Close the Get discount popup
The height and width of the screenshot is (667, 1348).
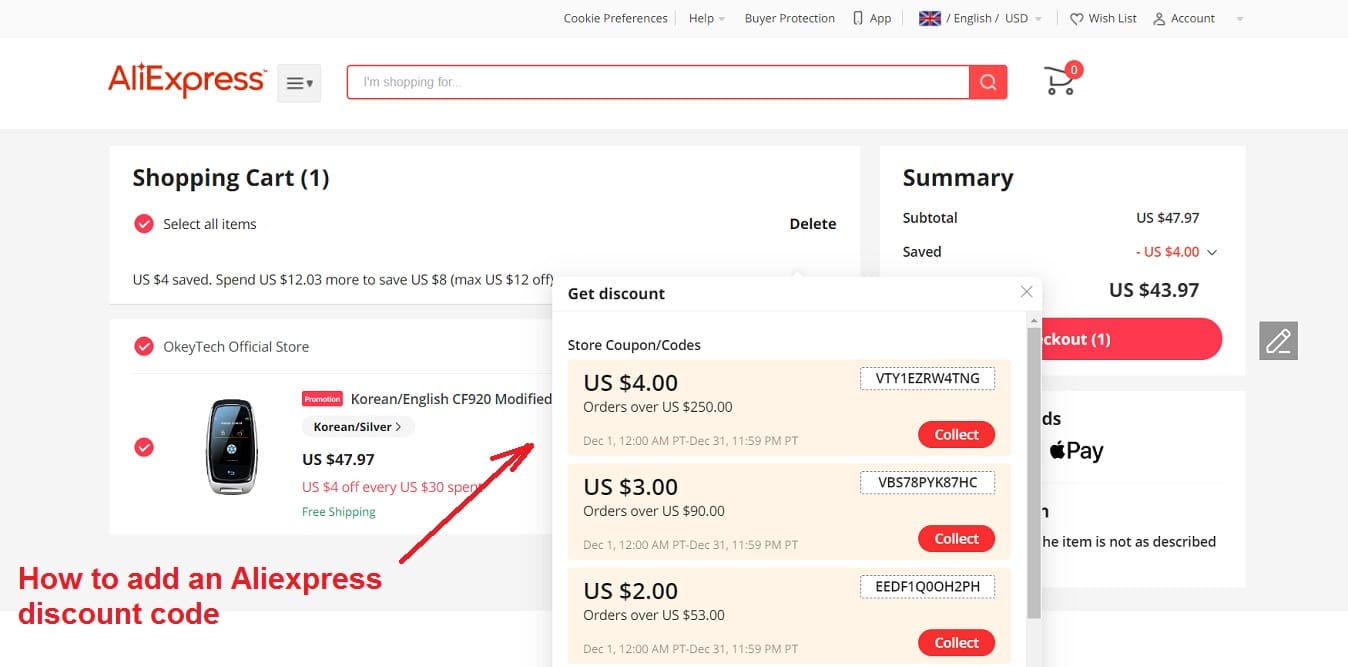pos(1026,292)
